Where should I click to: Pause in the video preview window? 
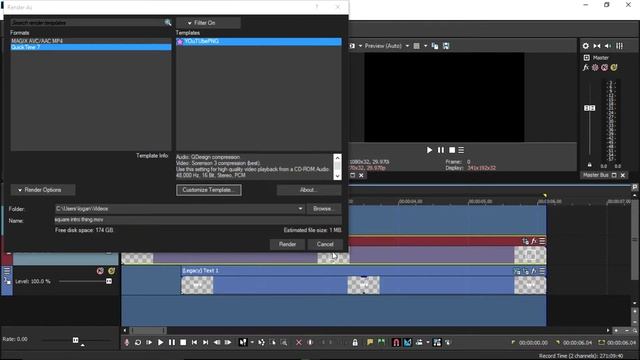click(x=441, y=150)
